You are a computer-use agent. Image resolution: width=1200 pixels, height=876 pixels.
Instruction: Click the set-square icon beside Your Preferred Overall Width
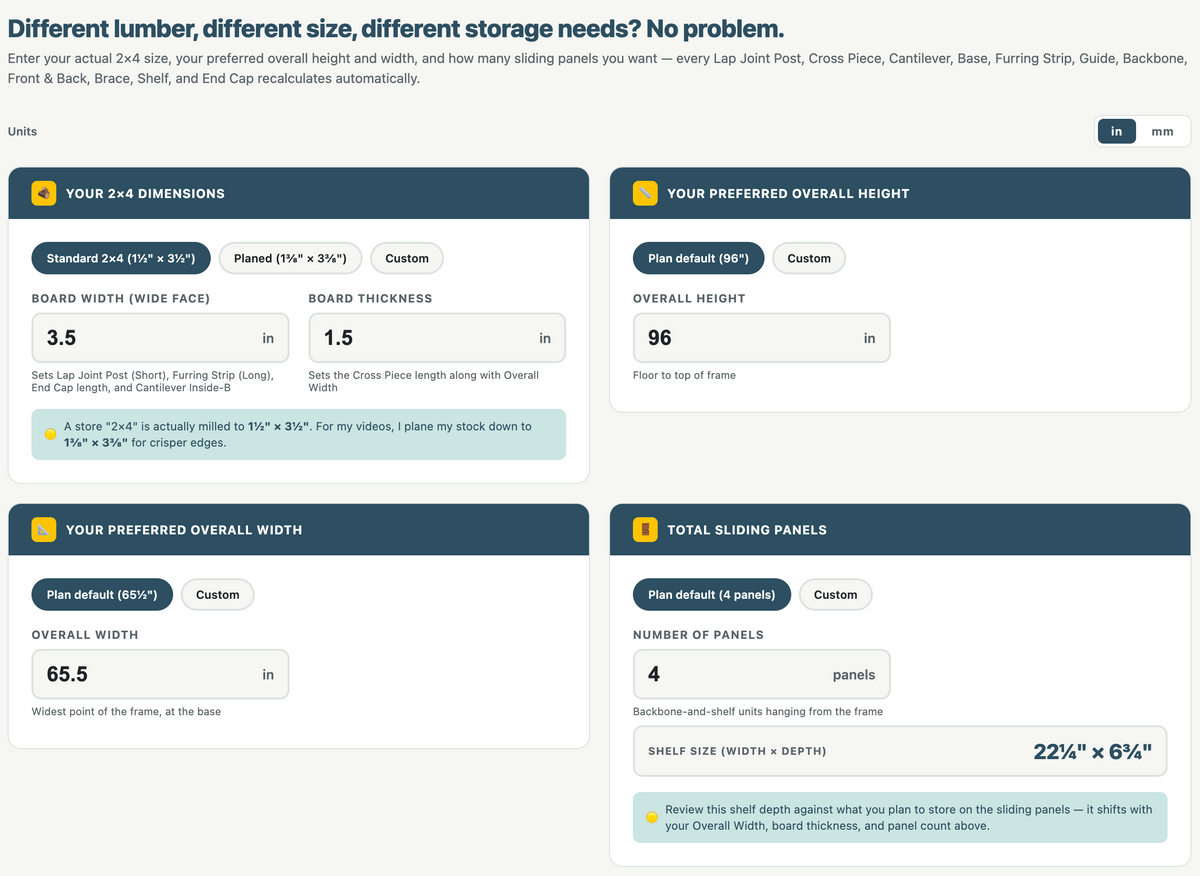click(44, 529)
